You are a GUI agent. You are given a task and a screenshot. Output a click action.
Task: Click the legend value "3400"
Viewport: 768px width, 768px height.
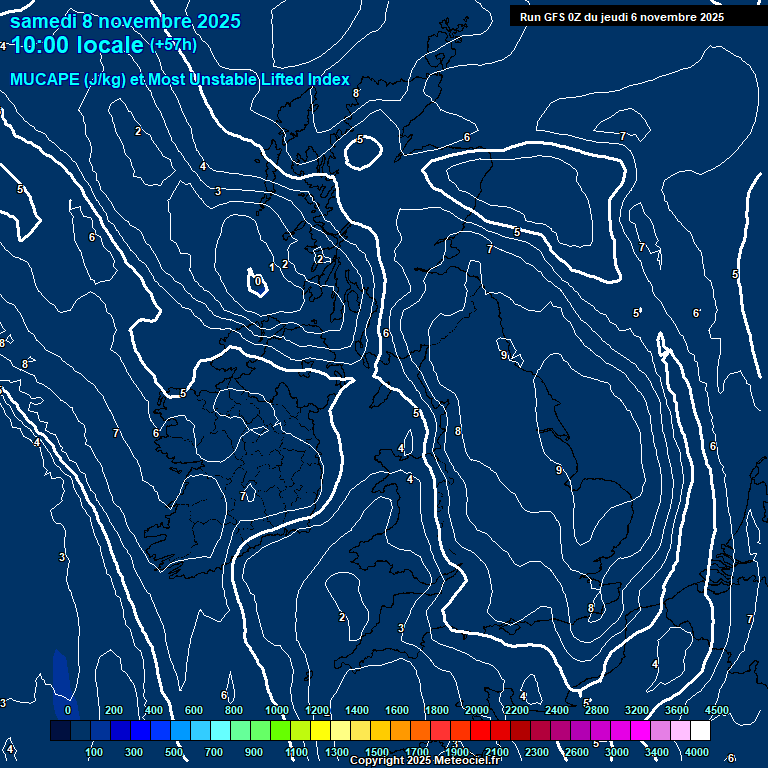[657, 752]
